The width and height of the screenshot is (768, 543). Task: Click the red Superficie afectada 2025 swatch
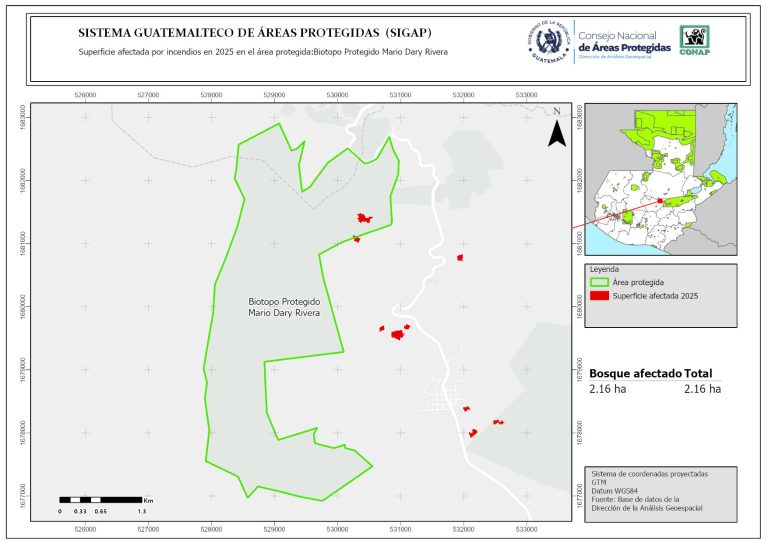(x=599, y=296)
